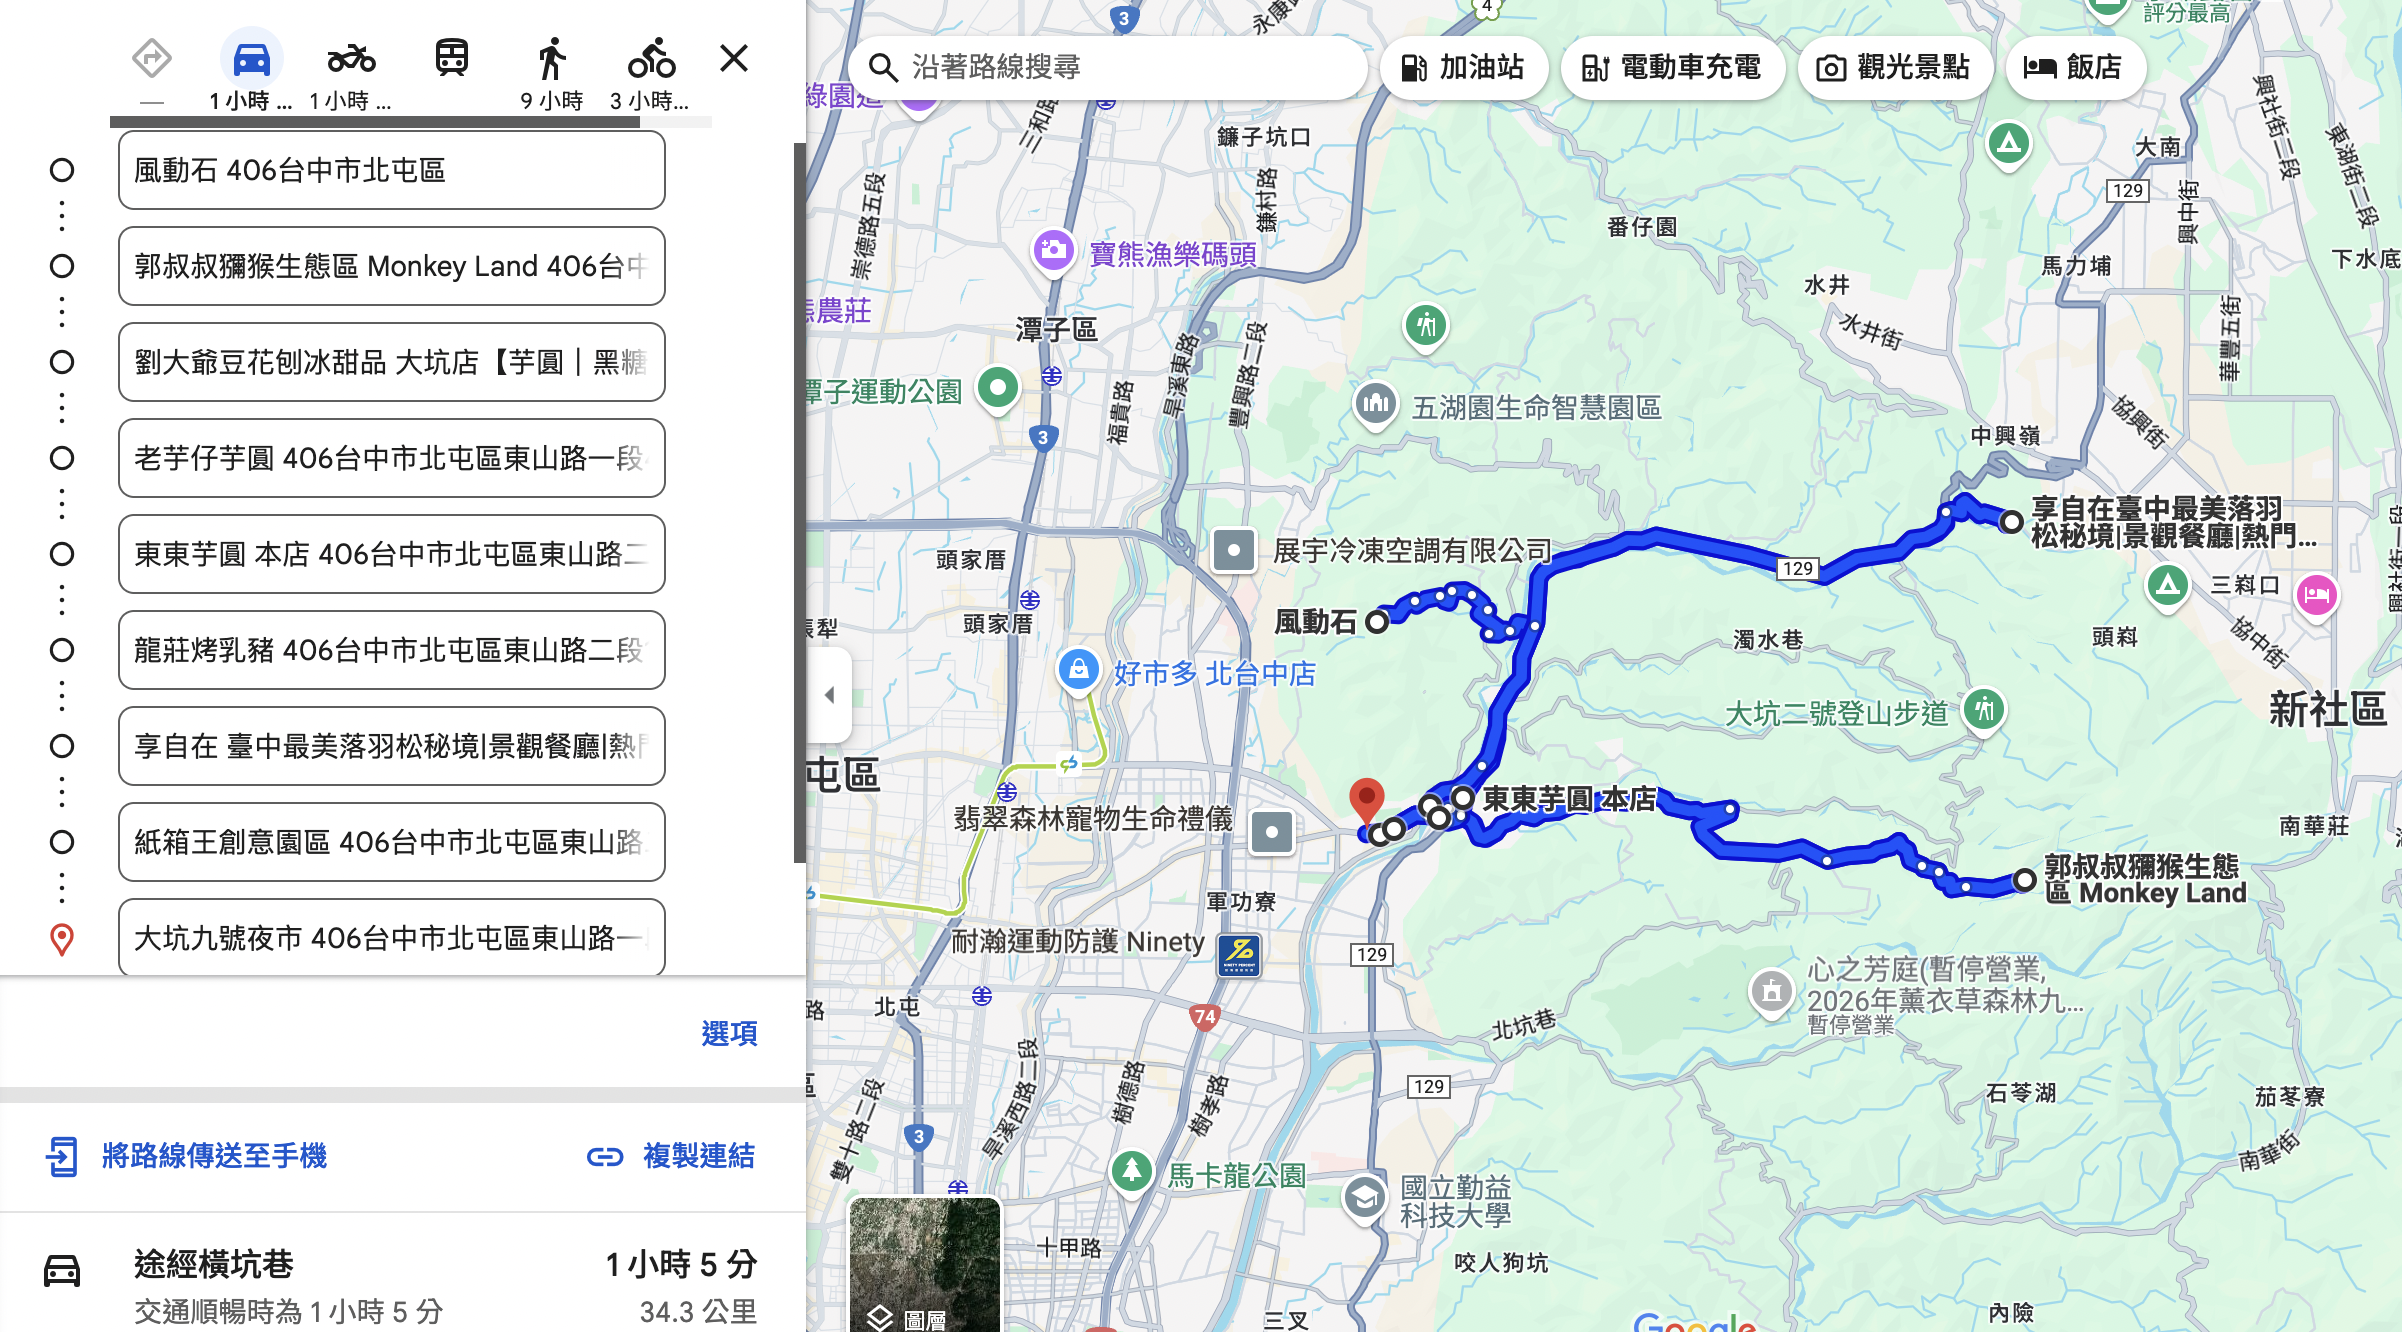
Task: Click the 享自在 restaurant waypoint on map
Action: point(2012,521)
